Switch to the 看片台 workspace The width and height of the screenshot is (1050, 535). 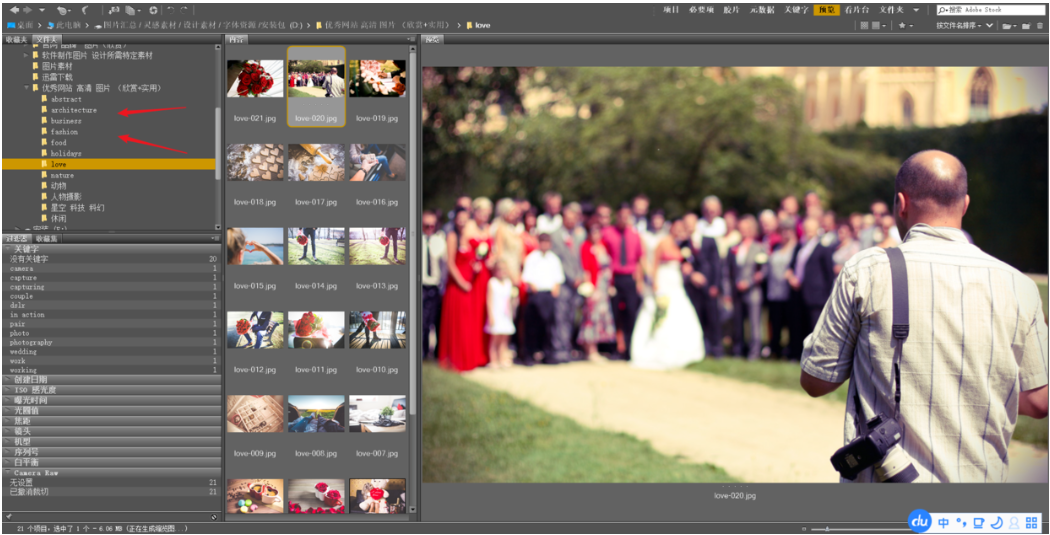coord(857,10)
